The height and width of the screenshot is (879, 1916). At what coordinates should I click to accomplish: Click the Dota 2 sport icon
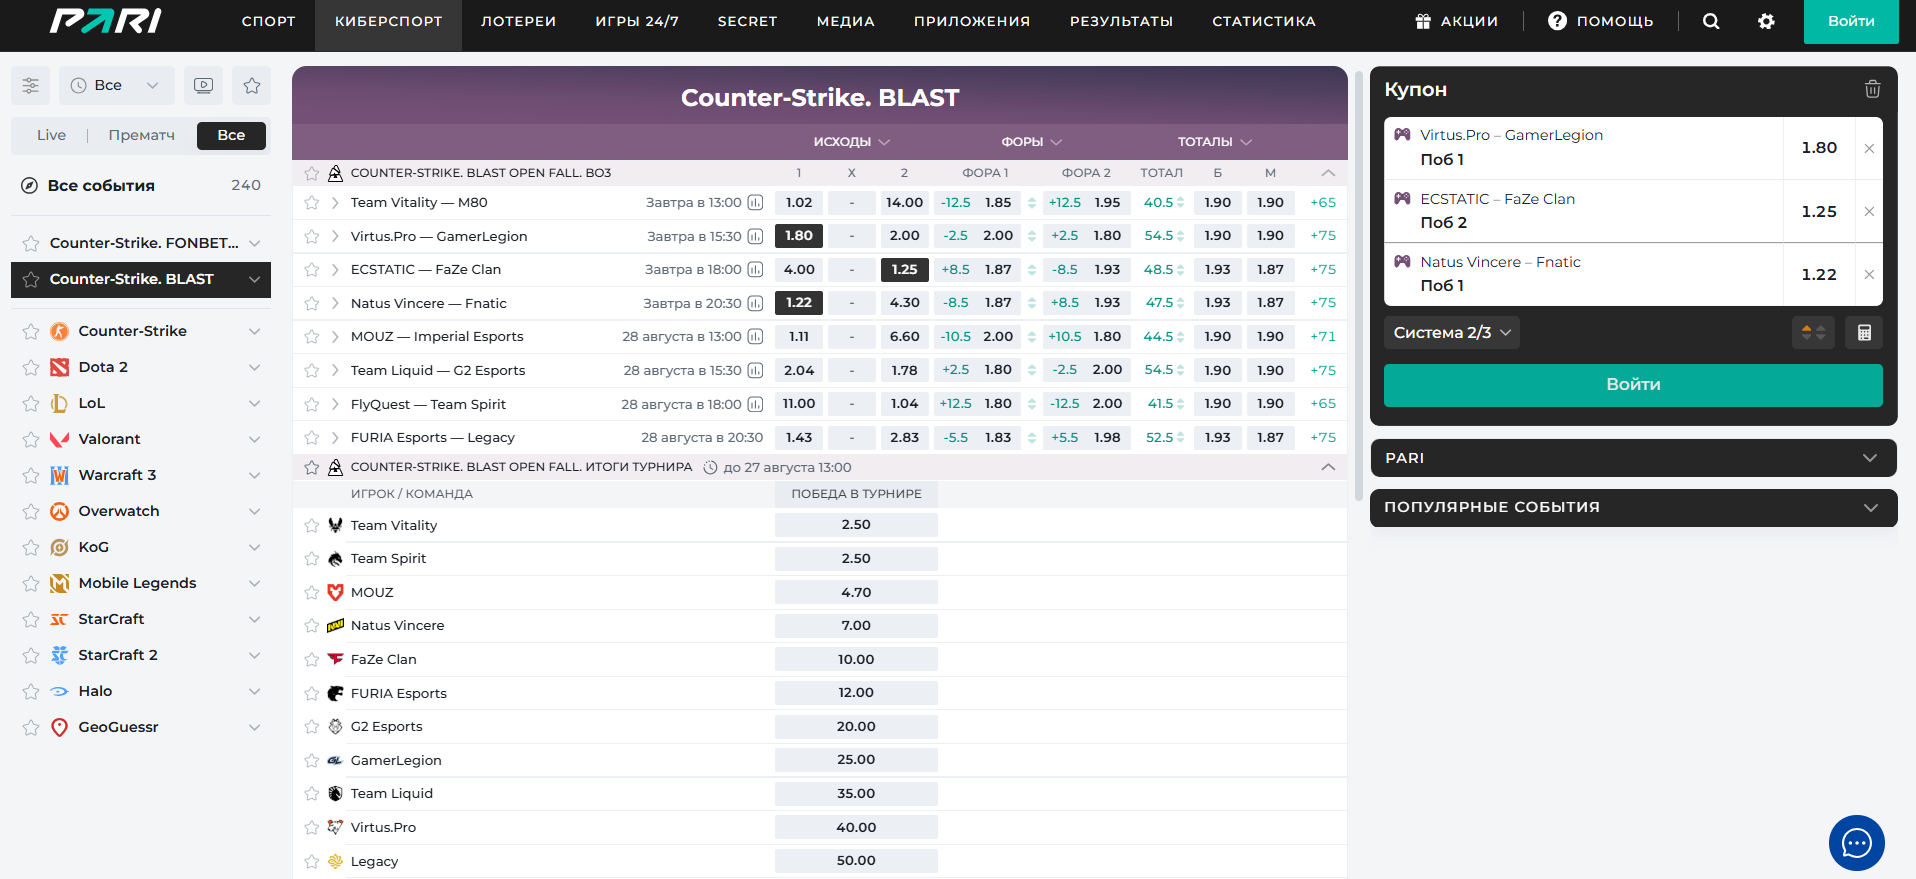[x=60, y=367]
